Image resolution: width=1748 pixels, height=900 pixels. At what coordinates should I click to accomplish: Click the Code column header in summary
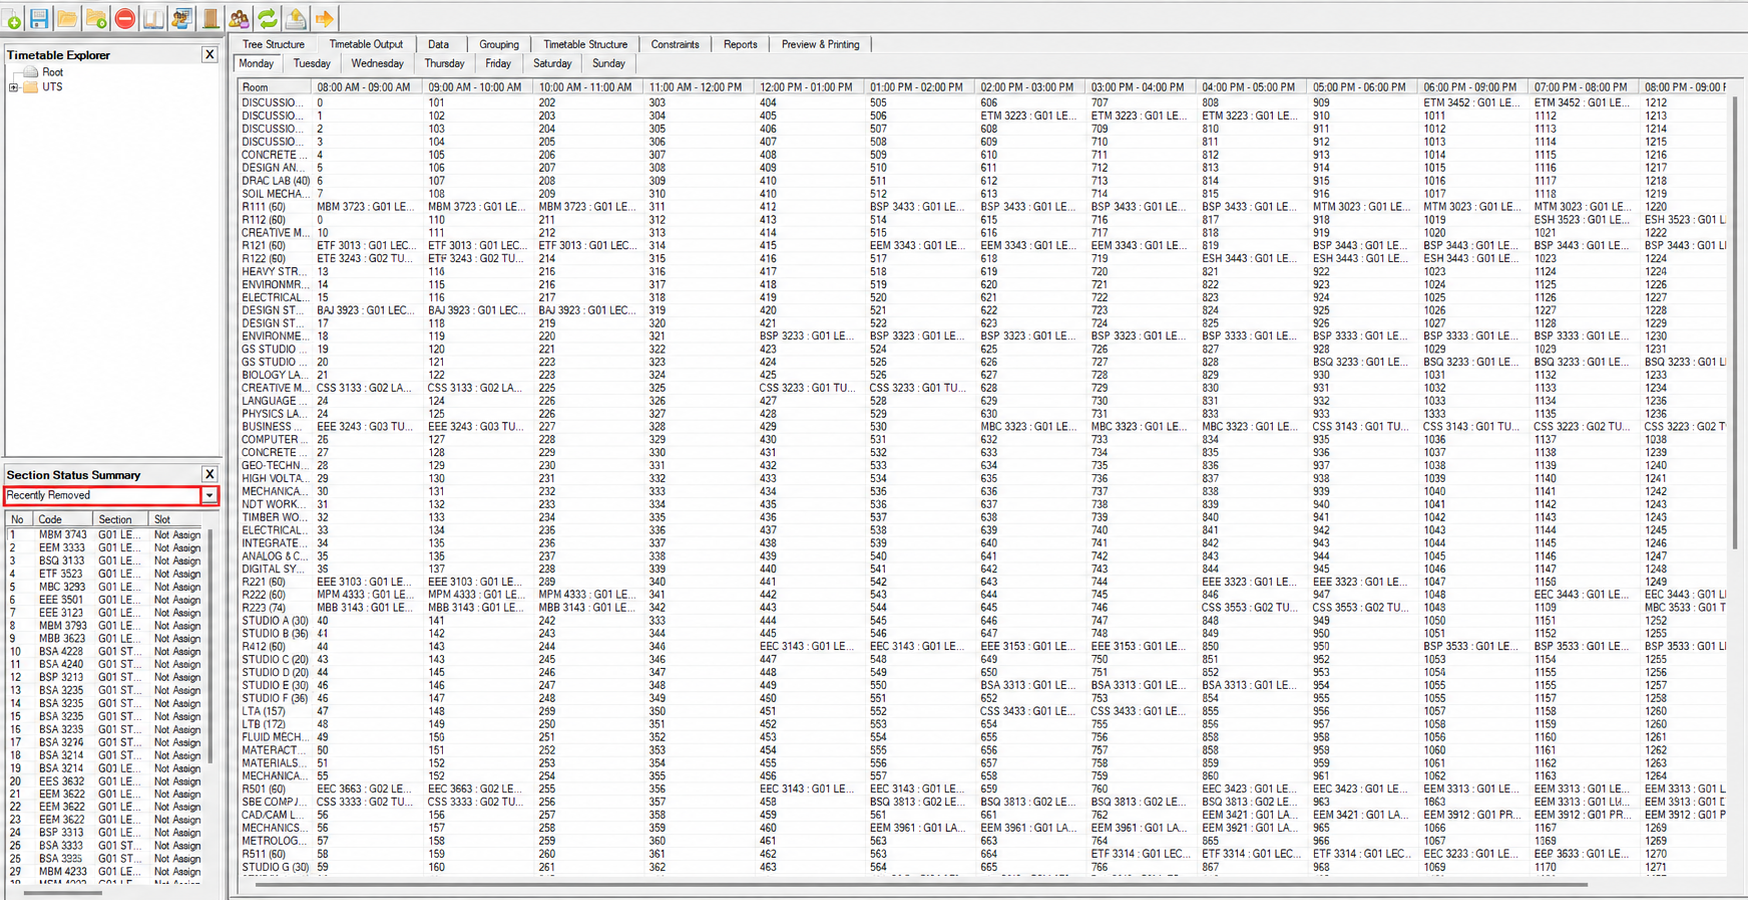coord(63,519)
